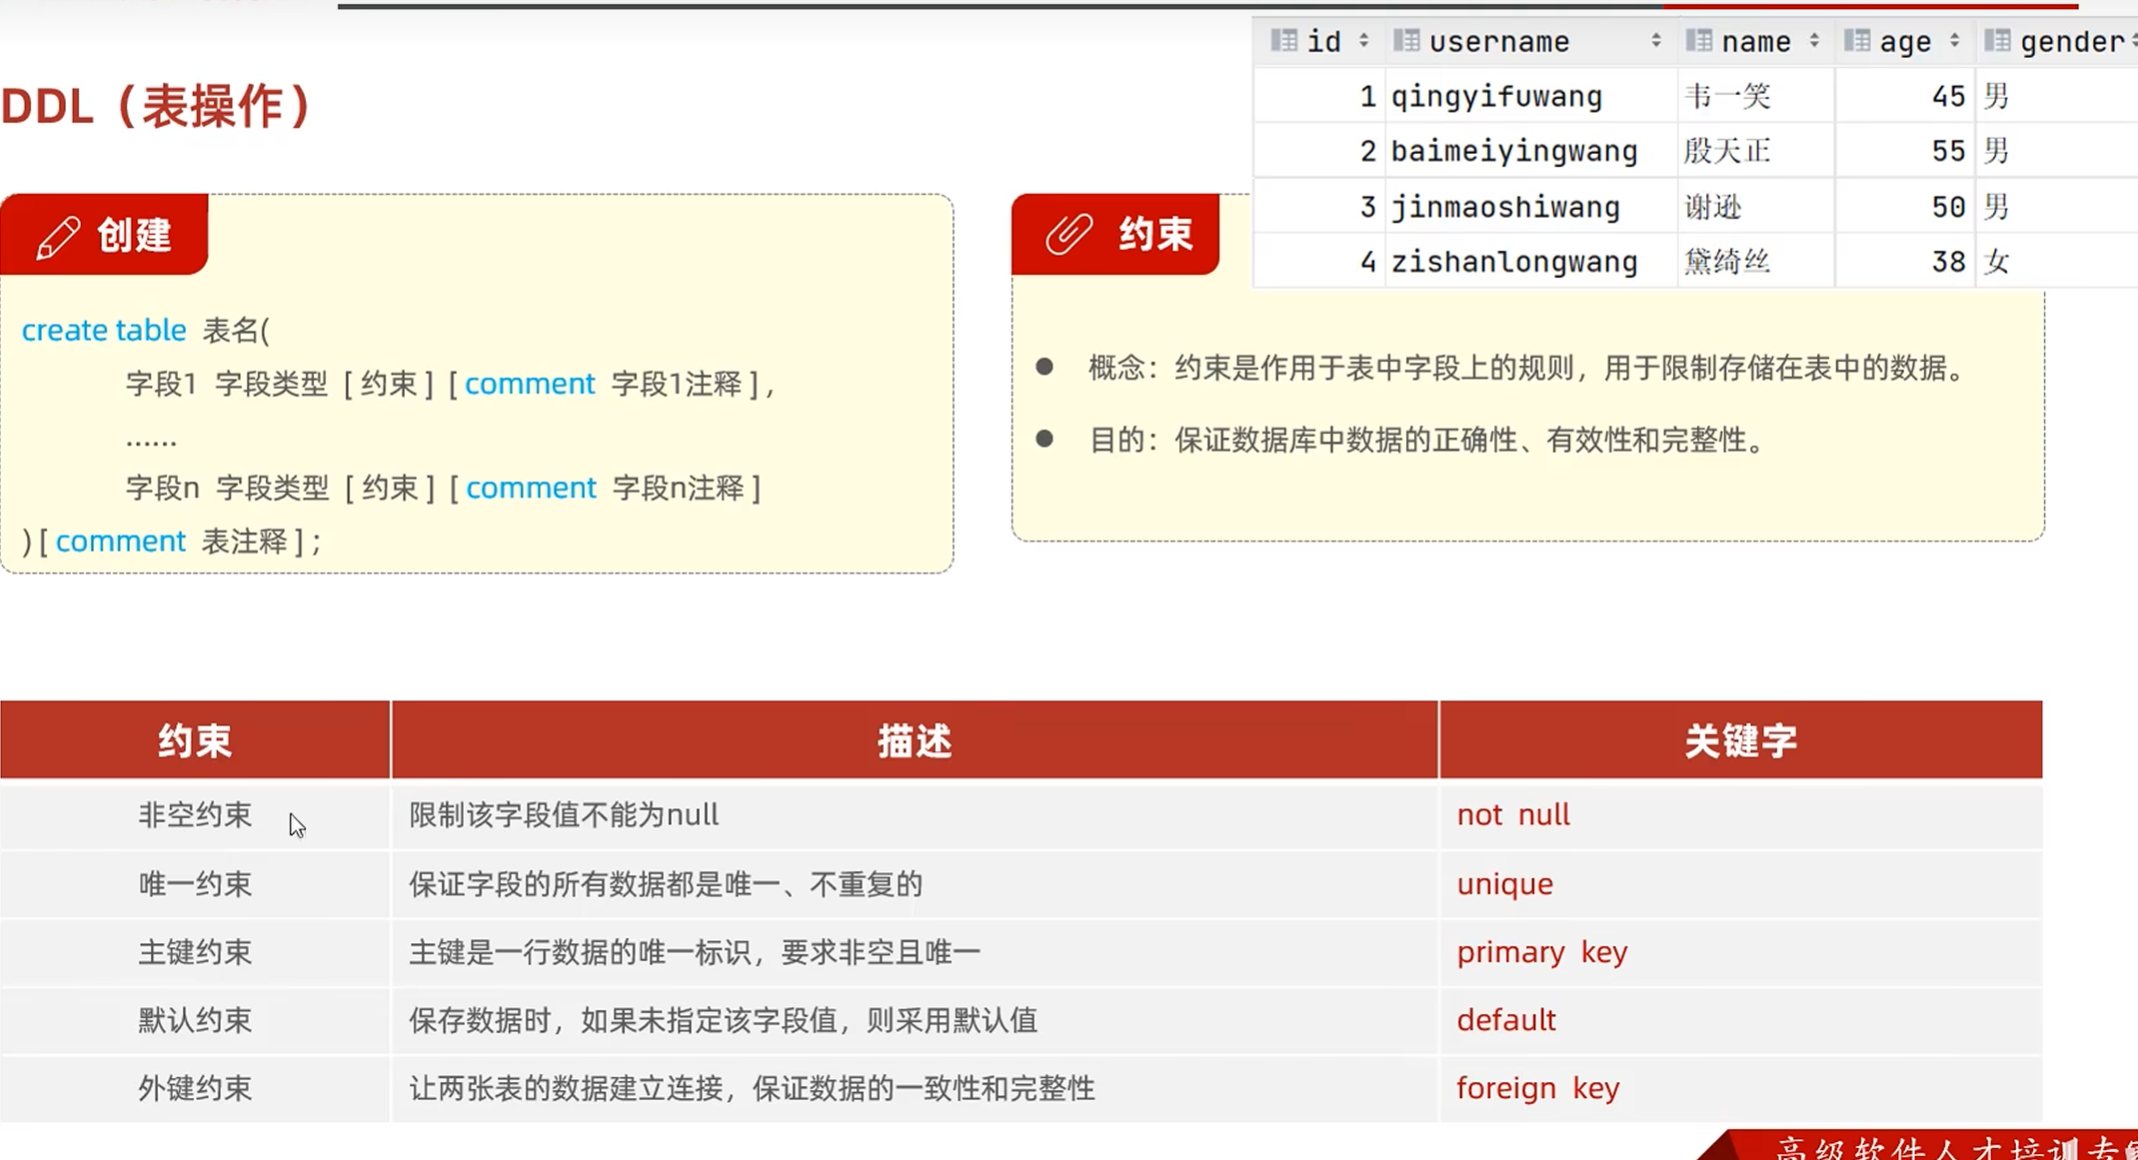Toggle the sort arrows on the username column

1656,41
